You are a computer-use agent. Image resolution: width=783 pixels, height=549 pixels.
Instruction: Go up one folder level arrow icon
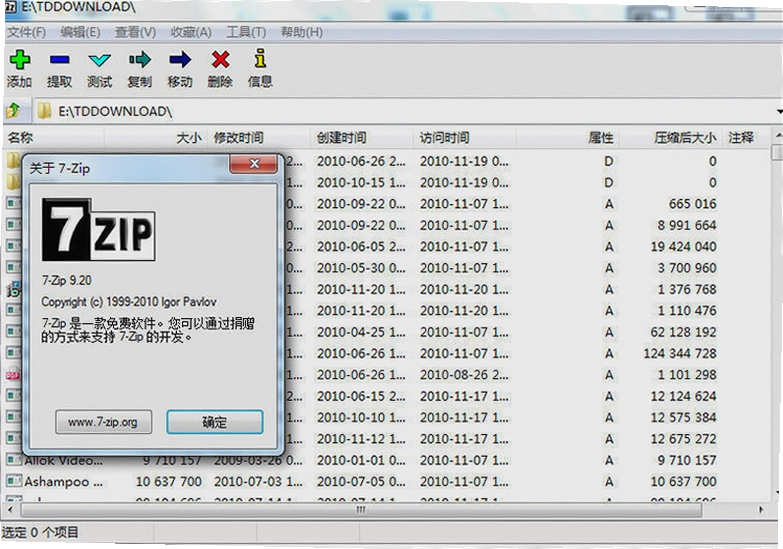click(x=13, y=110)
